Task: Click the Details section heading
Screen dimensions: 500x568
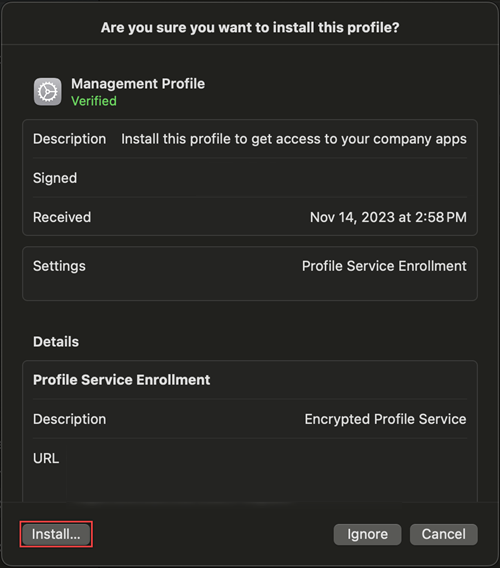Action: (x=56, y=342)
